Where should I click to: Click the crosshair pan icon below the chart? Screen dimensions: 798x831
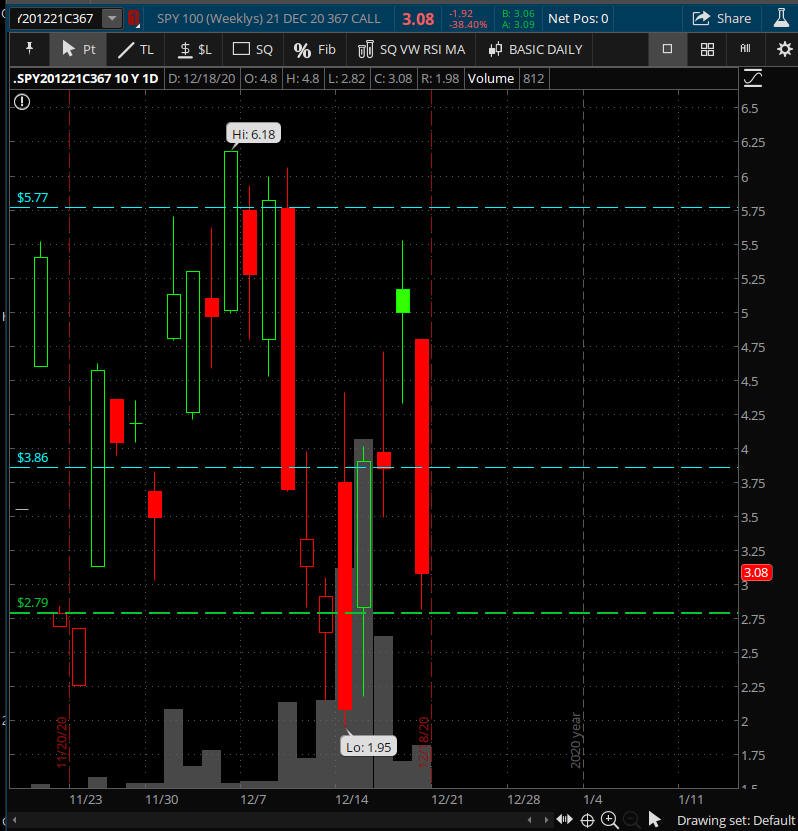[587, 820]
